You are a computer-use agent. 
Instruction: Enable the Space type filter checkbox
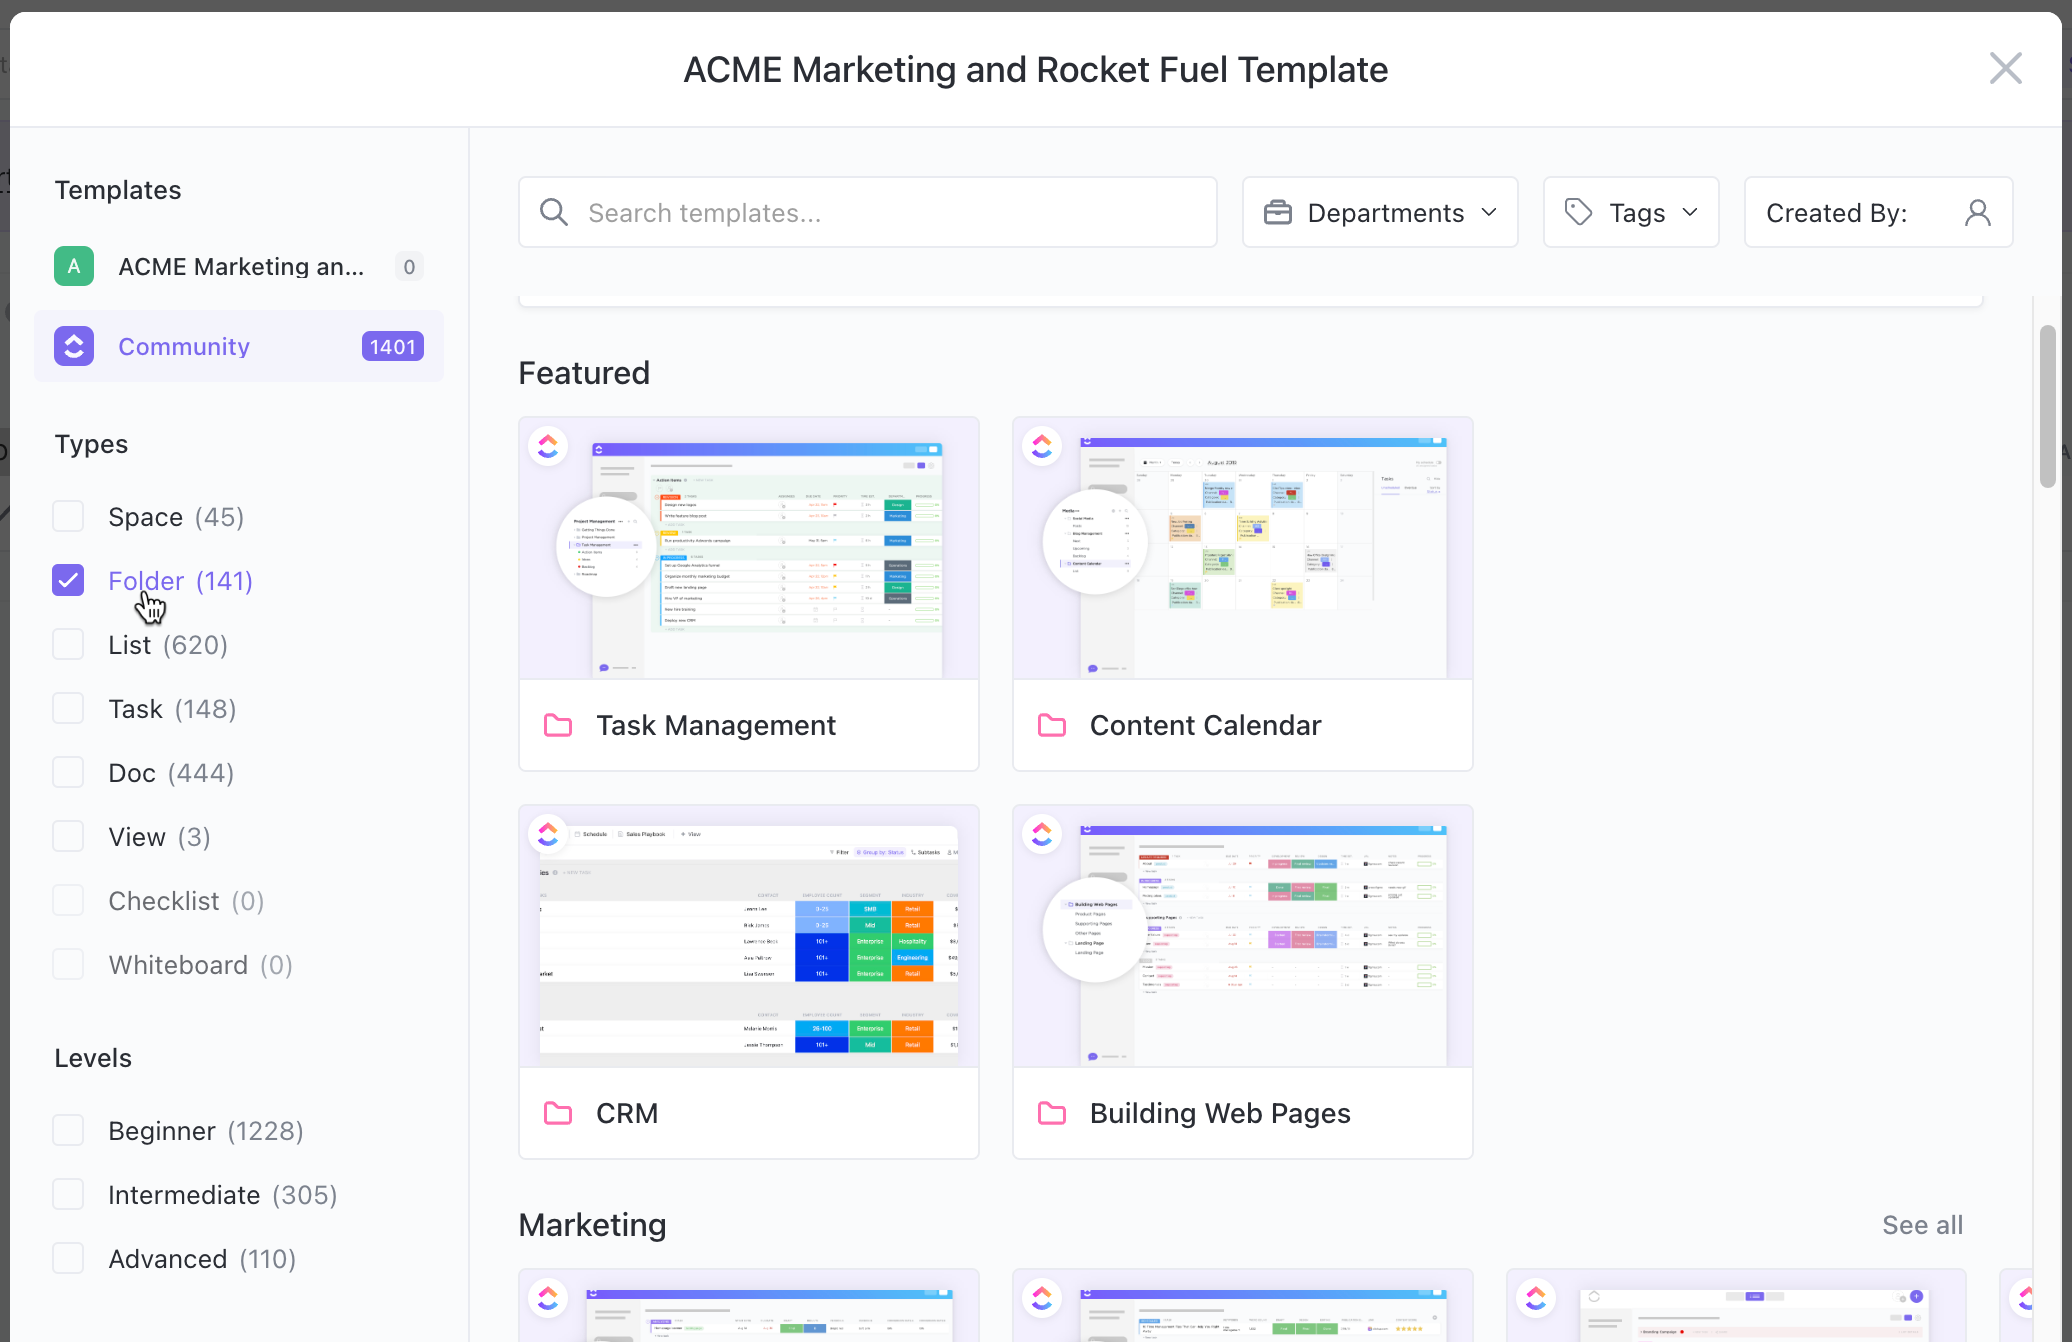coord(68,516)
